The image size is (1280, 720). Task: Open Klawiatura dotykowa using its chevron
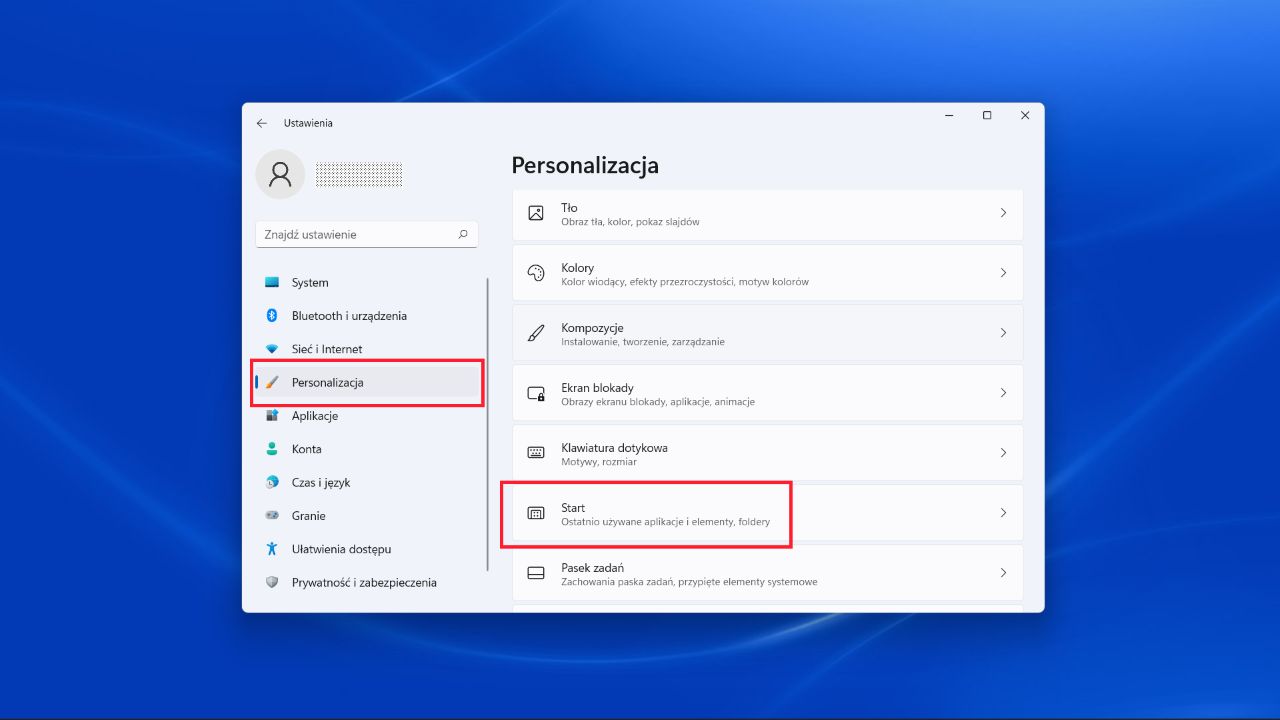pos(1003,453)
